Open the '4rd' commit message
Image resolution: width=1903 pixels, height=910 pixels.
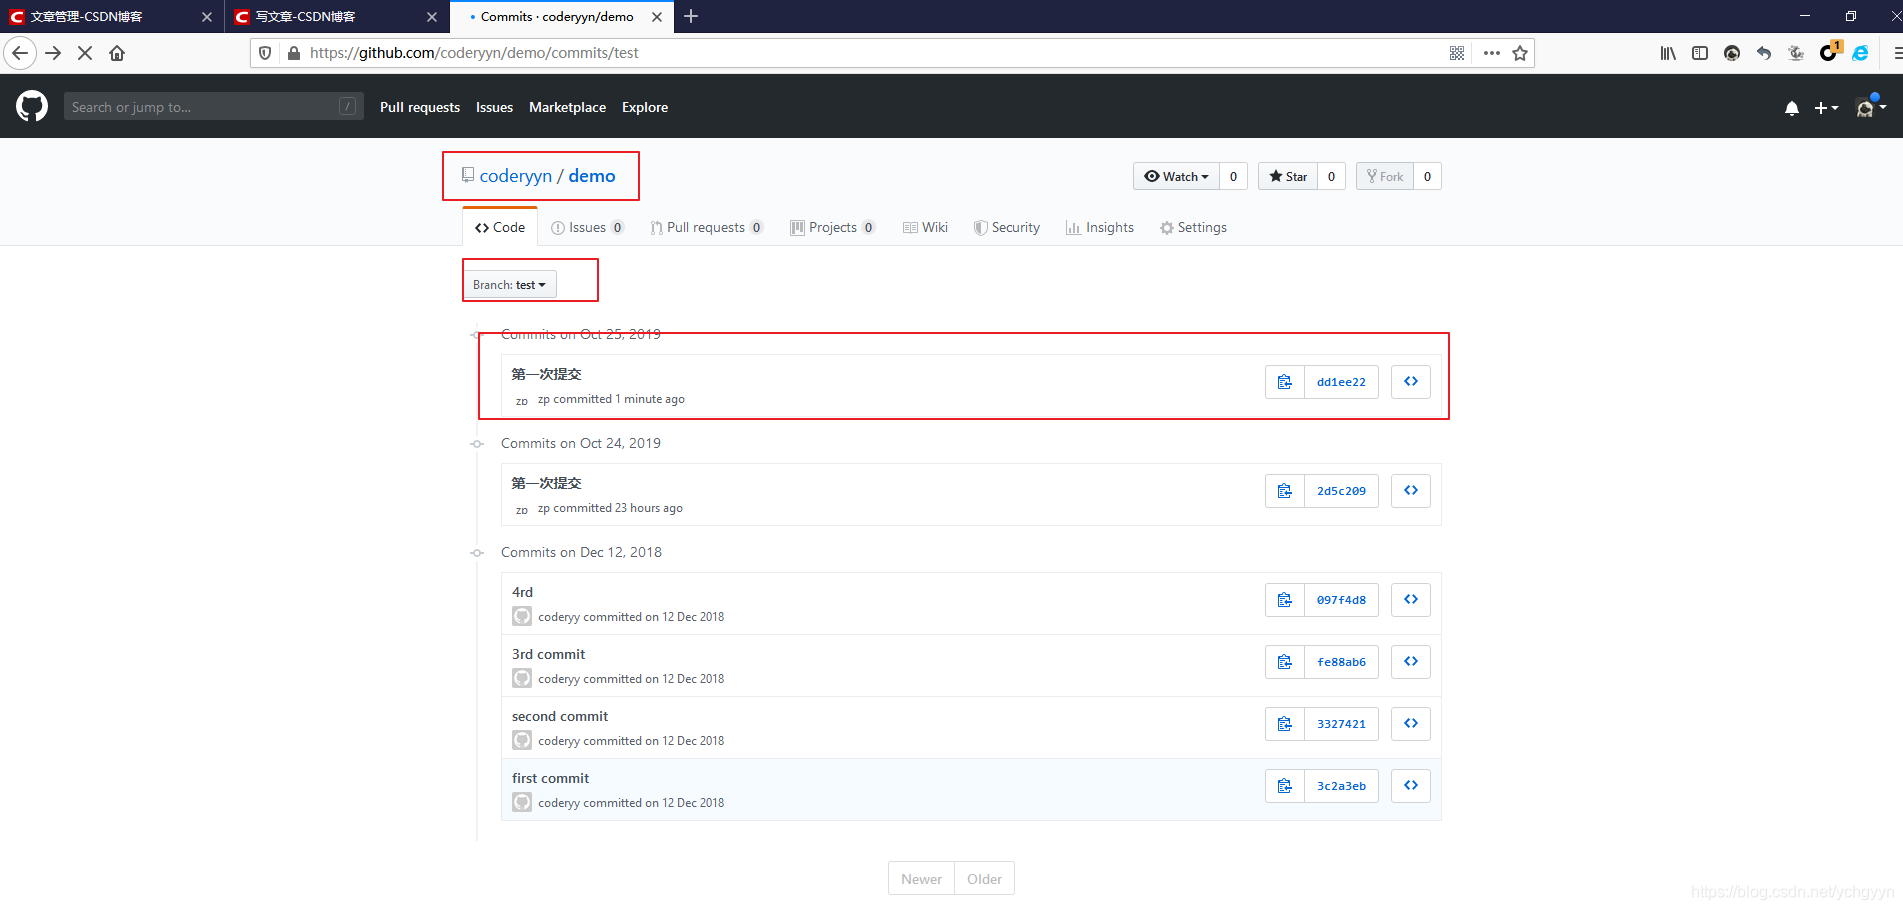(523, 592)
